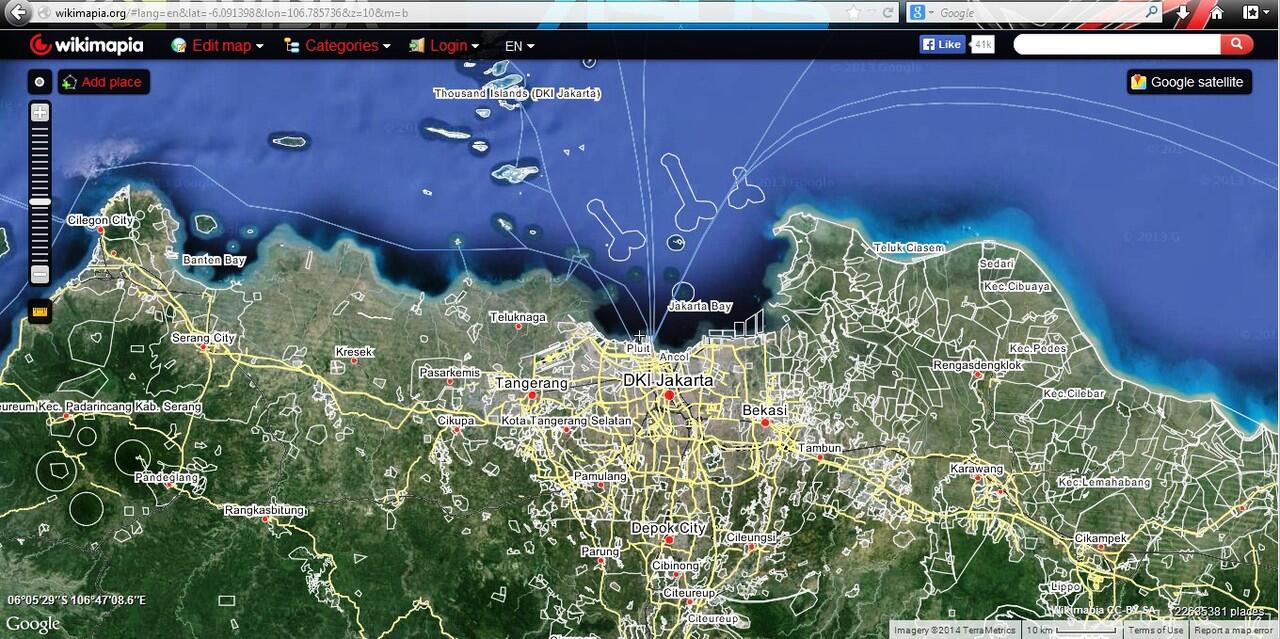The width and height of the screenshot is (1280, 639).
Task: Click the Serang City label
Action: (203, 338)
